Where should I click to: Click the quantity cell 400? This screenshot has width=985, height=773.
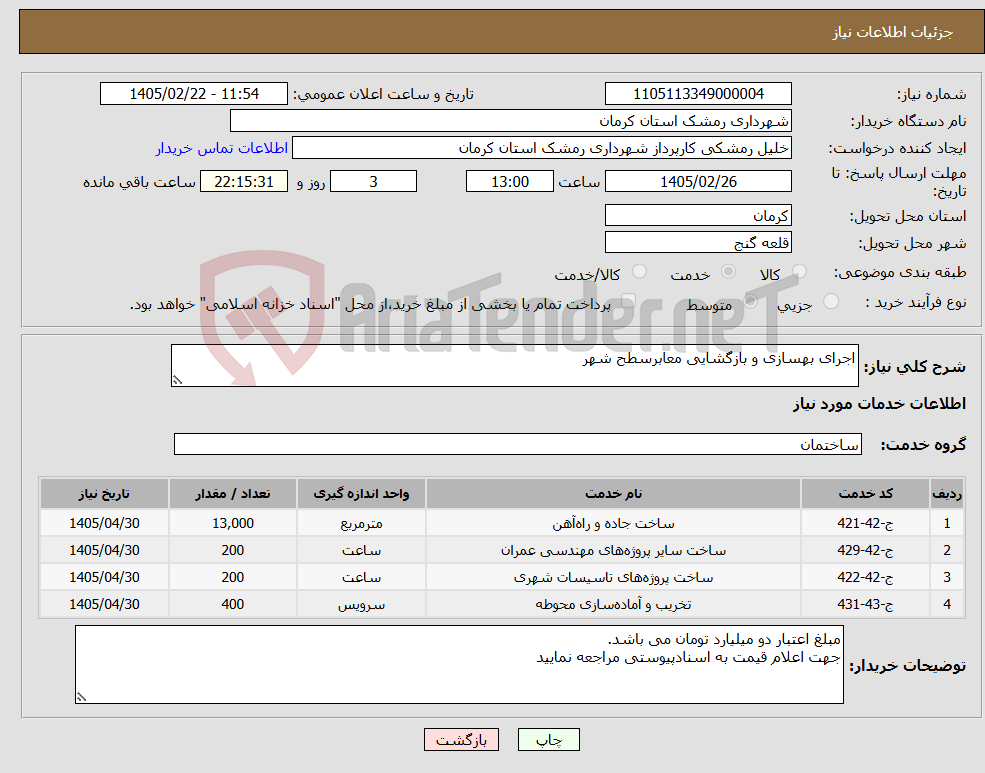[x=232, y=604]
